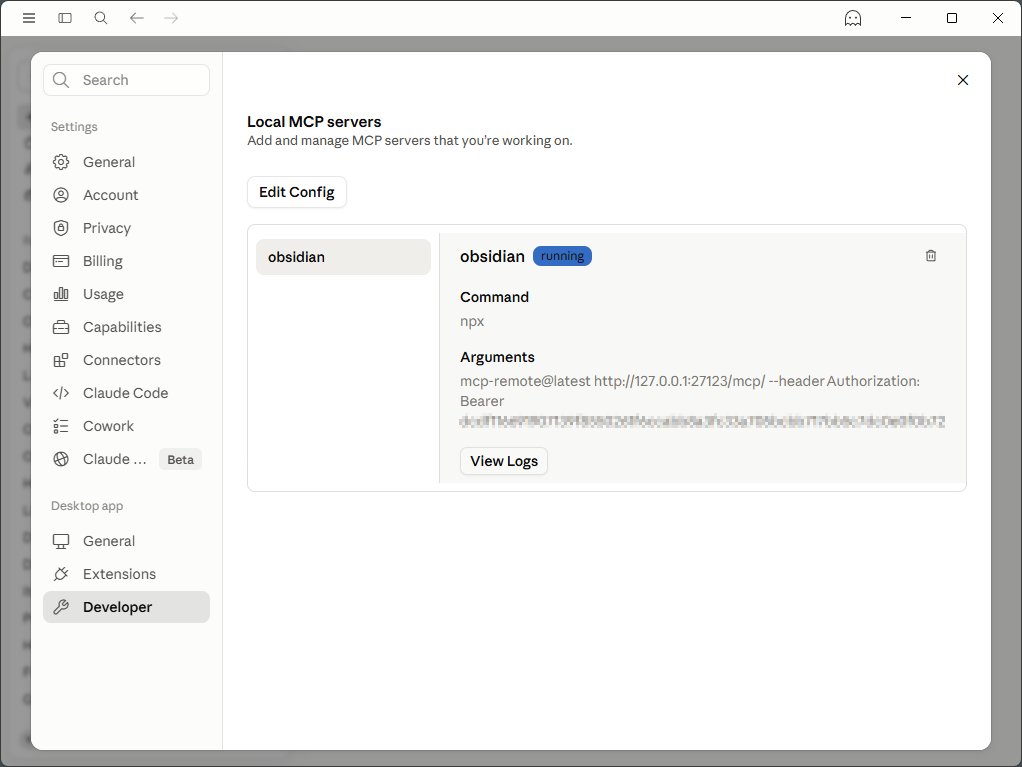This screenshot has height=767, width=1022.
Task: Open Privacy settings
Action: coord(126,228)
